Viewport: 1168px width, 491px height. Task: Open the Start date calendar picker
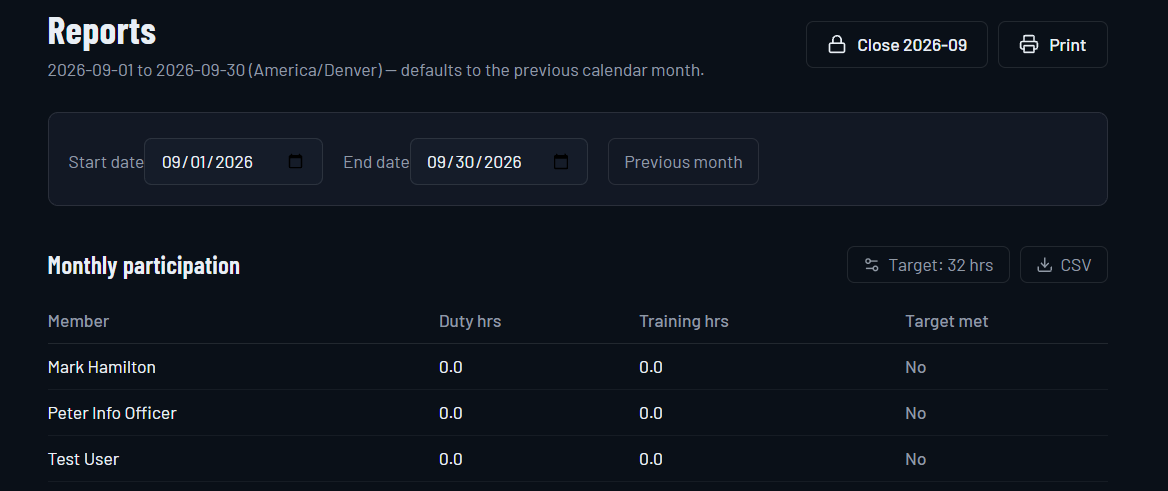(296, 162)
